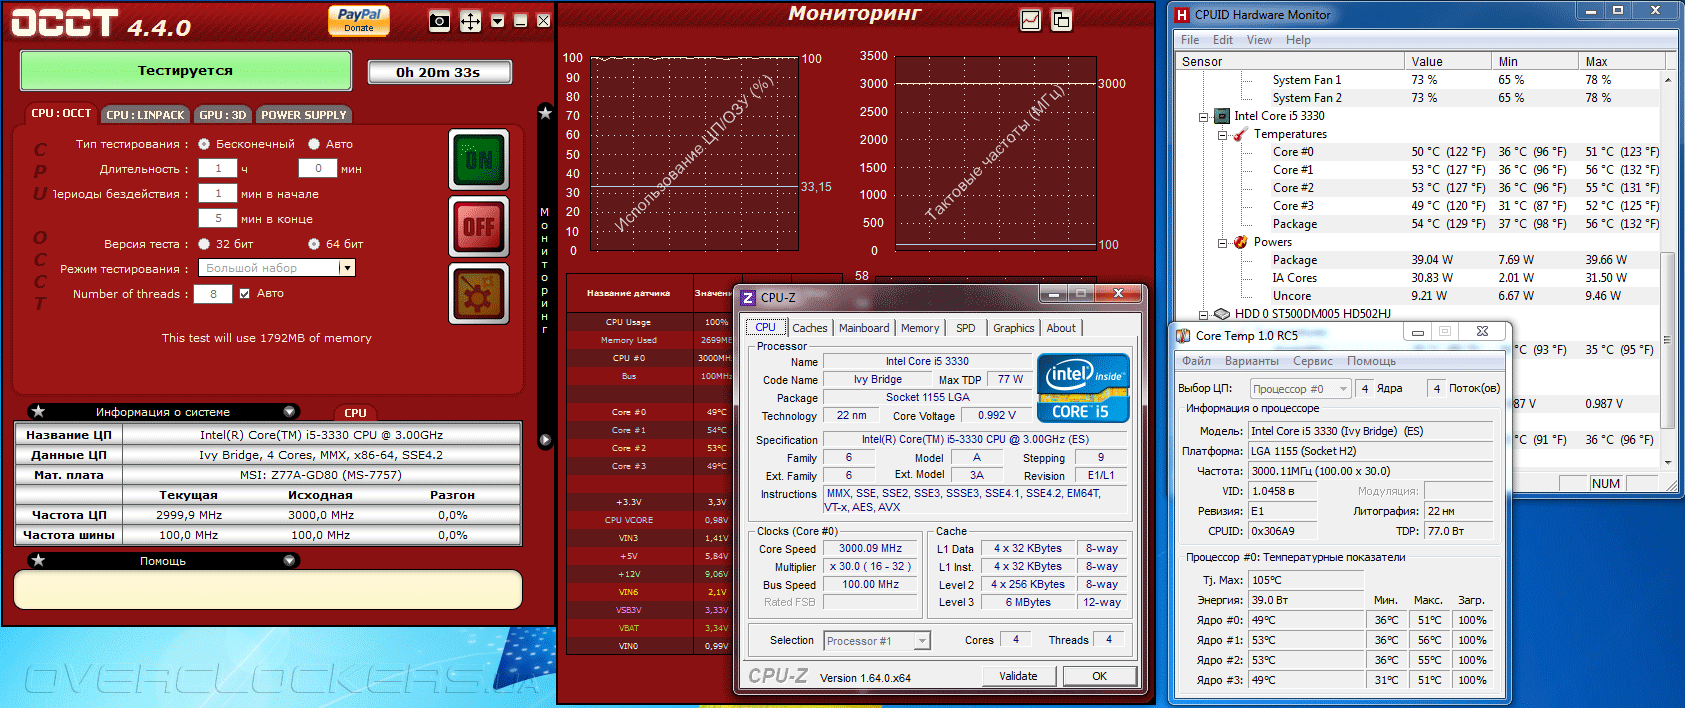The image size is (1685, 708).
Task: Click the green Тестируется status button
Action: pyautogui.click(x=185, y=71)
